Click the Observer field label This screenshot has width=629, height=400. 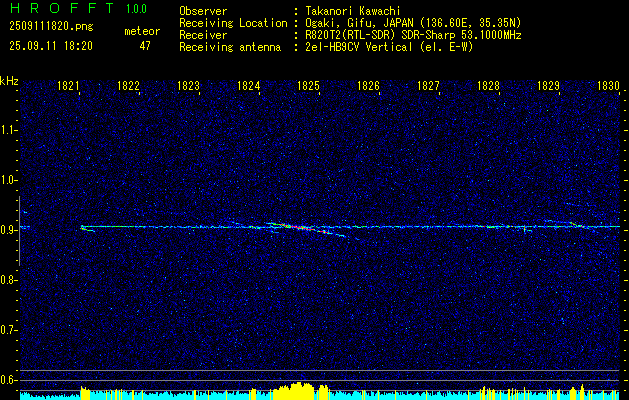coord(203,11)
